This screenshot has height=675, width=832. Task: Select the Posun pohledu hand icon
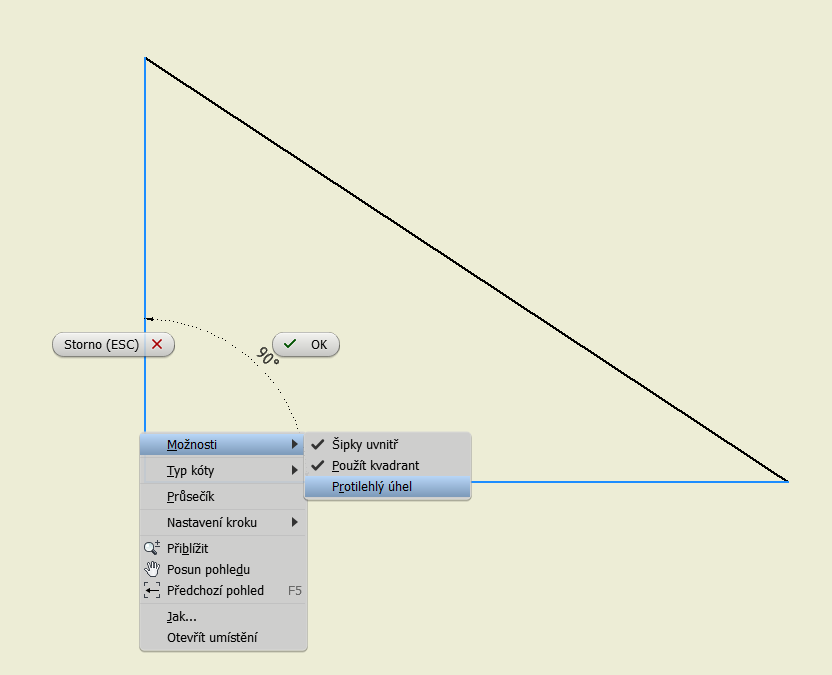(152, 569)
